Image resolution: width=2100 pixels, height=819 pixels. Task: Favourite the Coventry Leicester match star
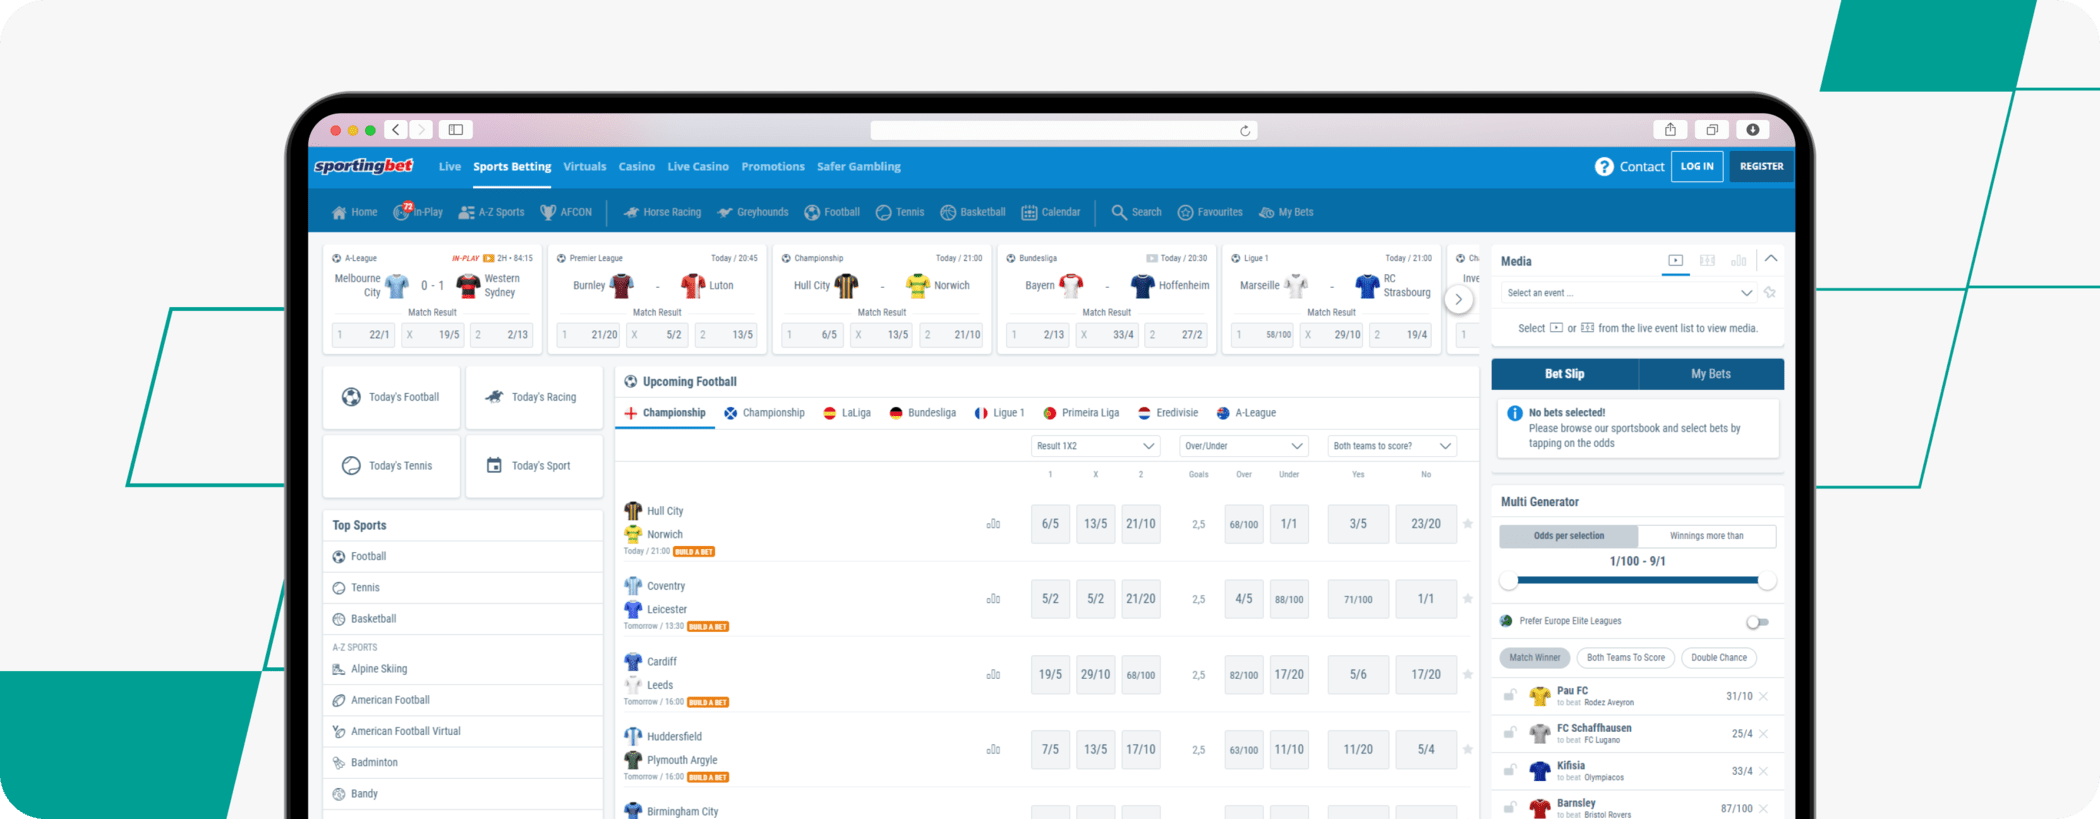(x=1468, y=599)
